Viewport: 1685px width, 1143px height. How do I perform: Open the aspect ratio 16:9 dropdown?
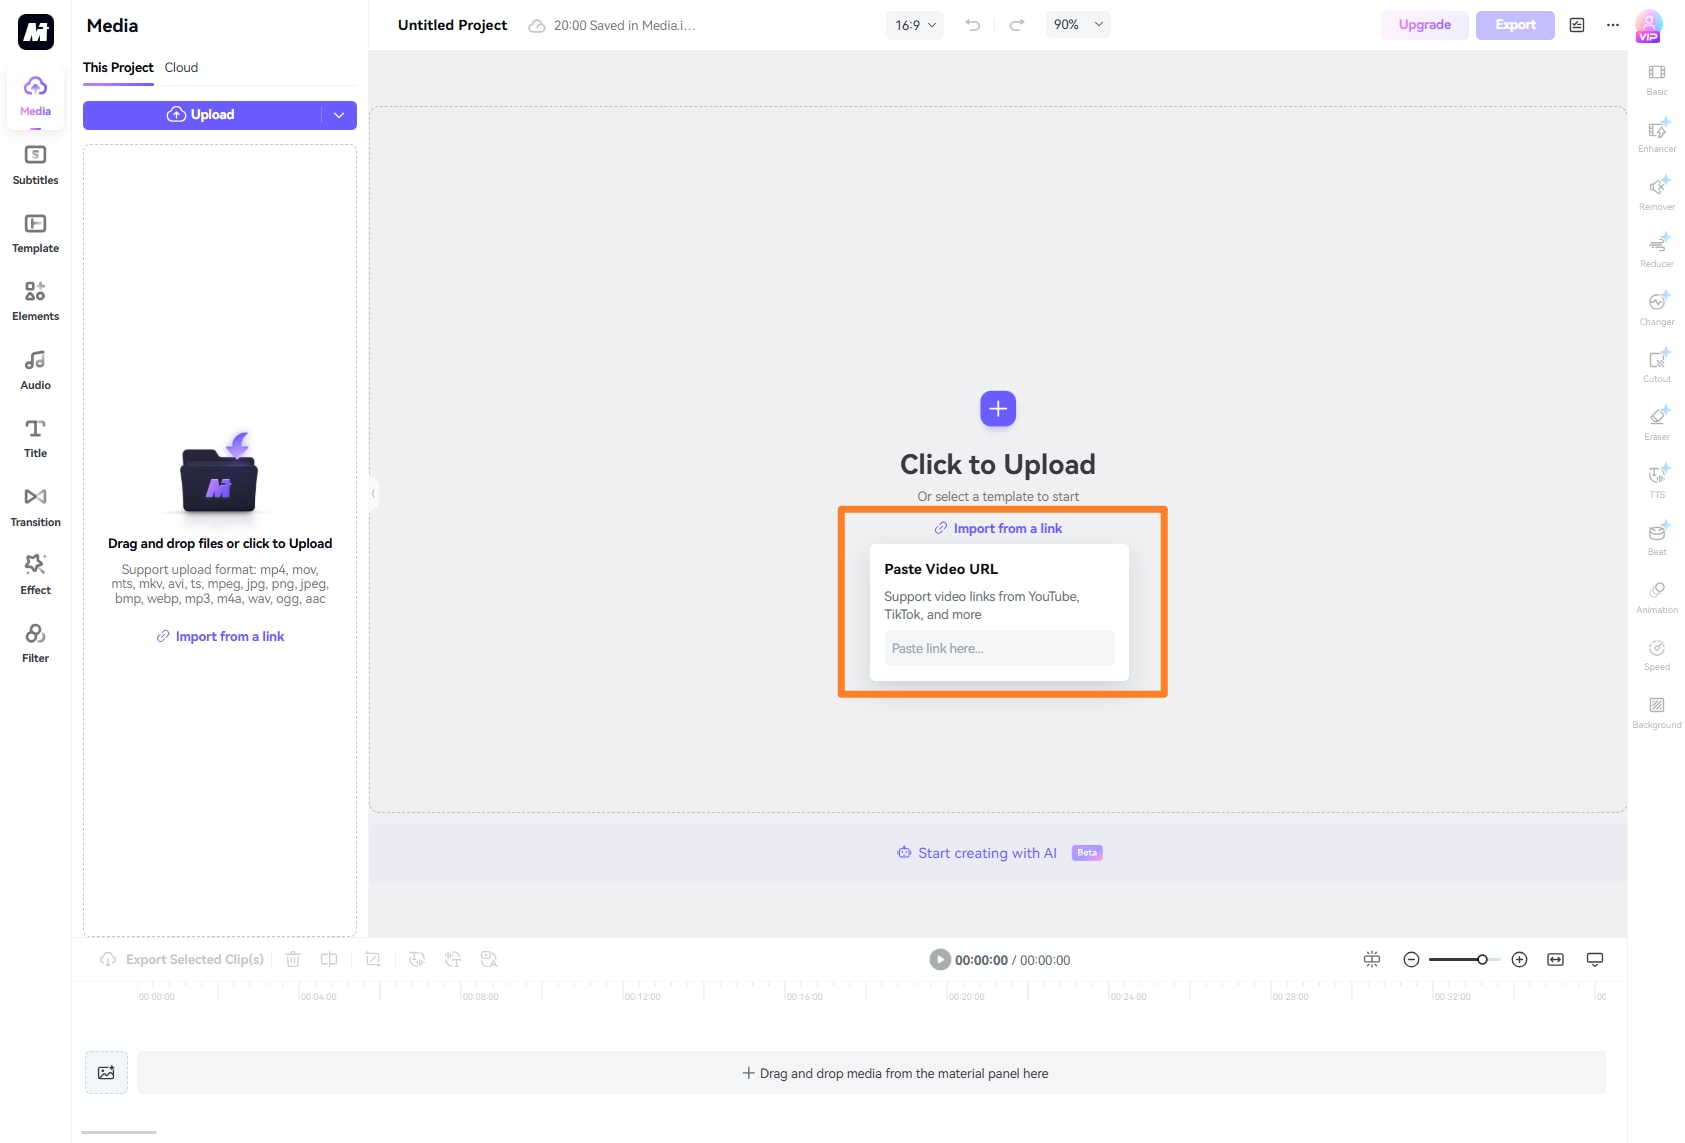tap(913, 25)
